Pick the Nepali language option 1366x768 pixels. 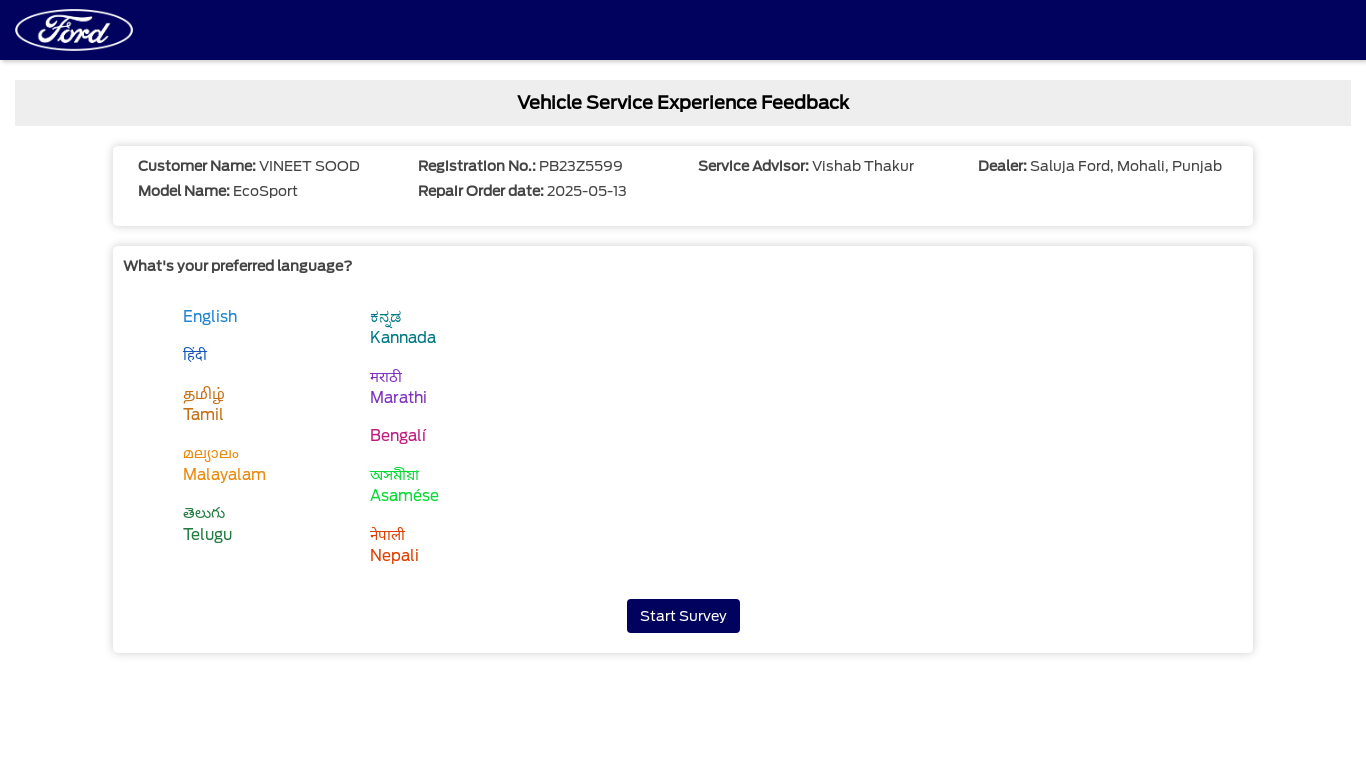(394, 545)
